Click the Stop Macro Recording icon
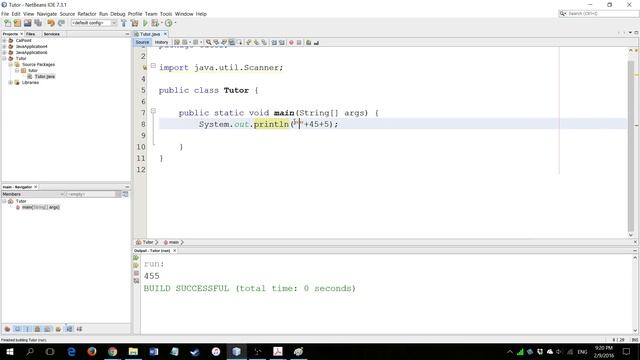 (x=299, y=42)
